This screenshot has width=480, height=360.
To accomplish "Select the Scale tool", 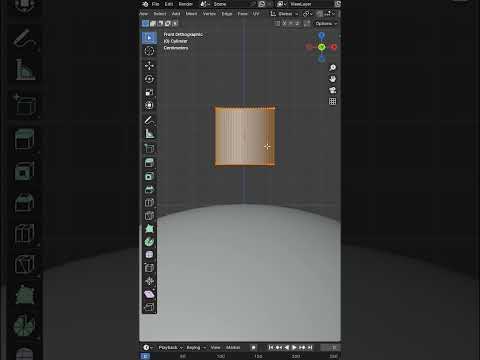I will pos(149,92).
